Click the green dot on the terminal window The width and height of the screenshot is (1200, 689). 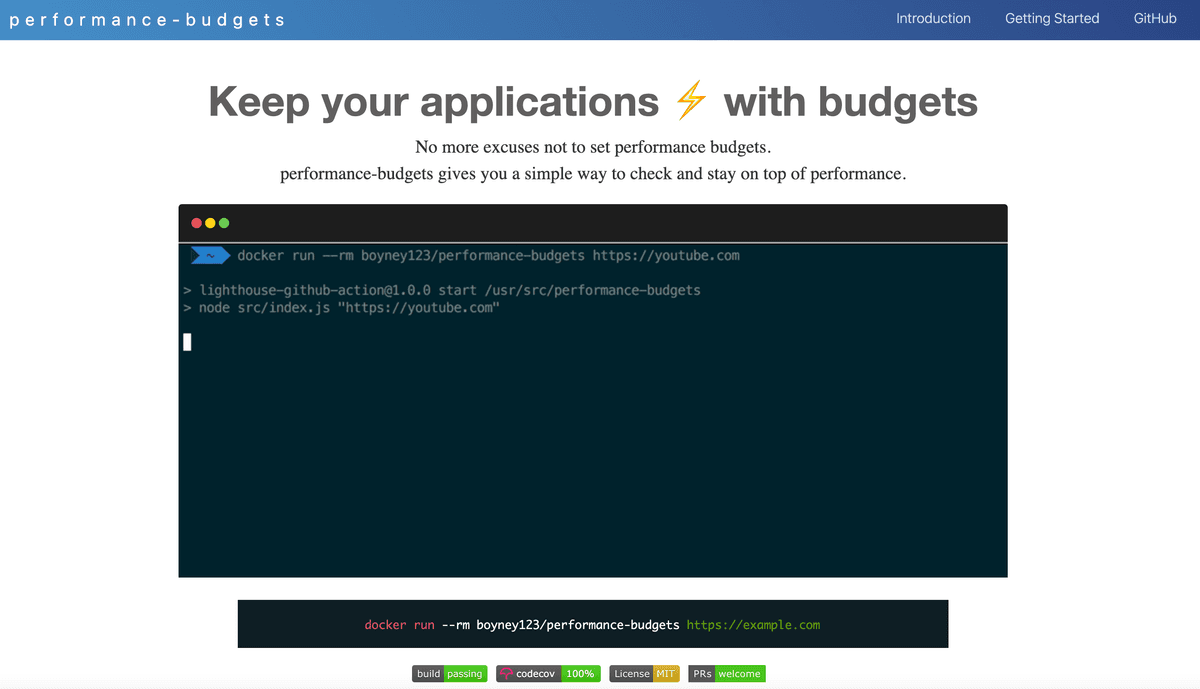click(x=224, y=223)
